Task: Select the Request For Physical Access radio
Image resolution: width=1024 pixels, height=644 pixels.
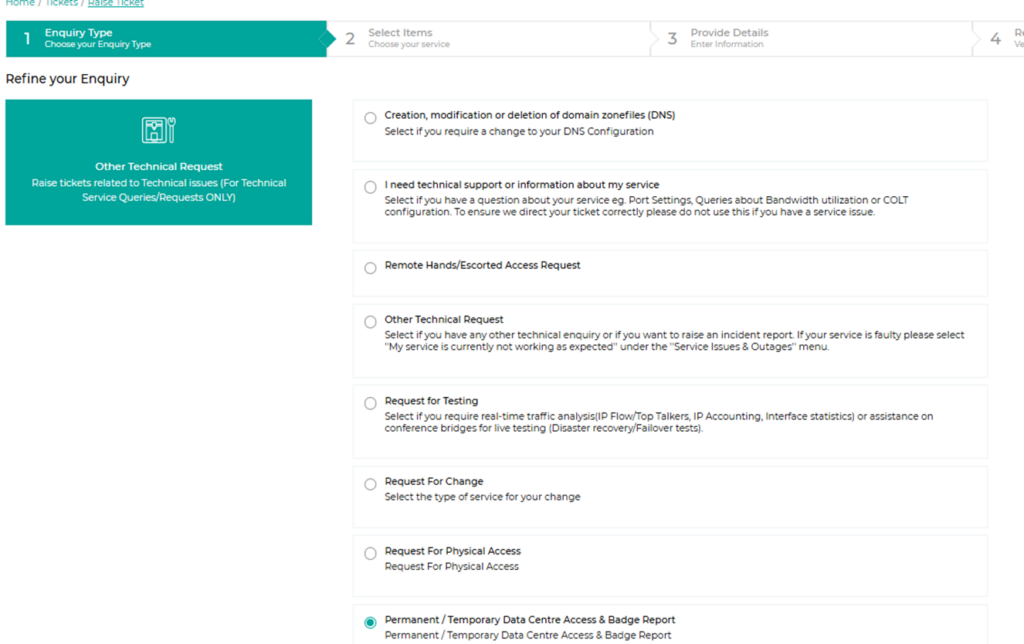Action: click(x=370, y=553)
